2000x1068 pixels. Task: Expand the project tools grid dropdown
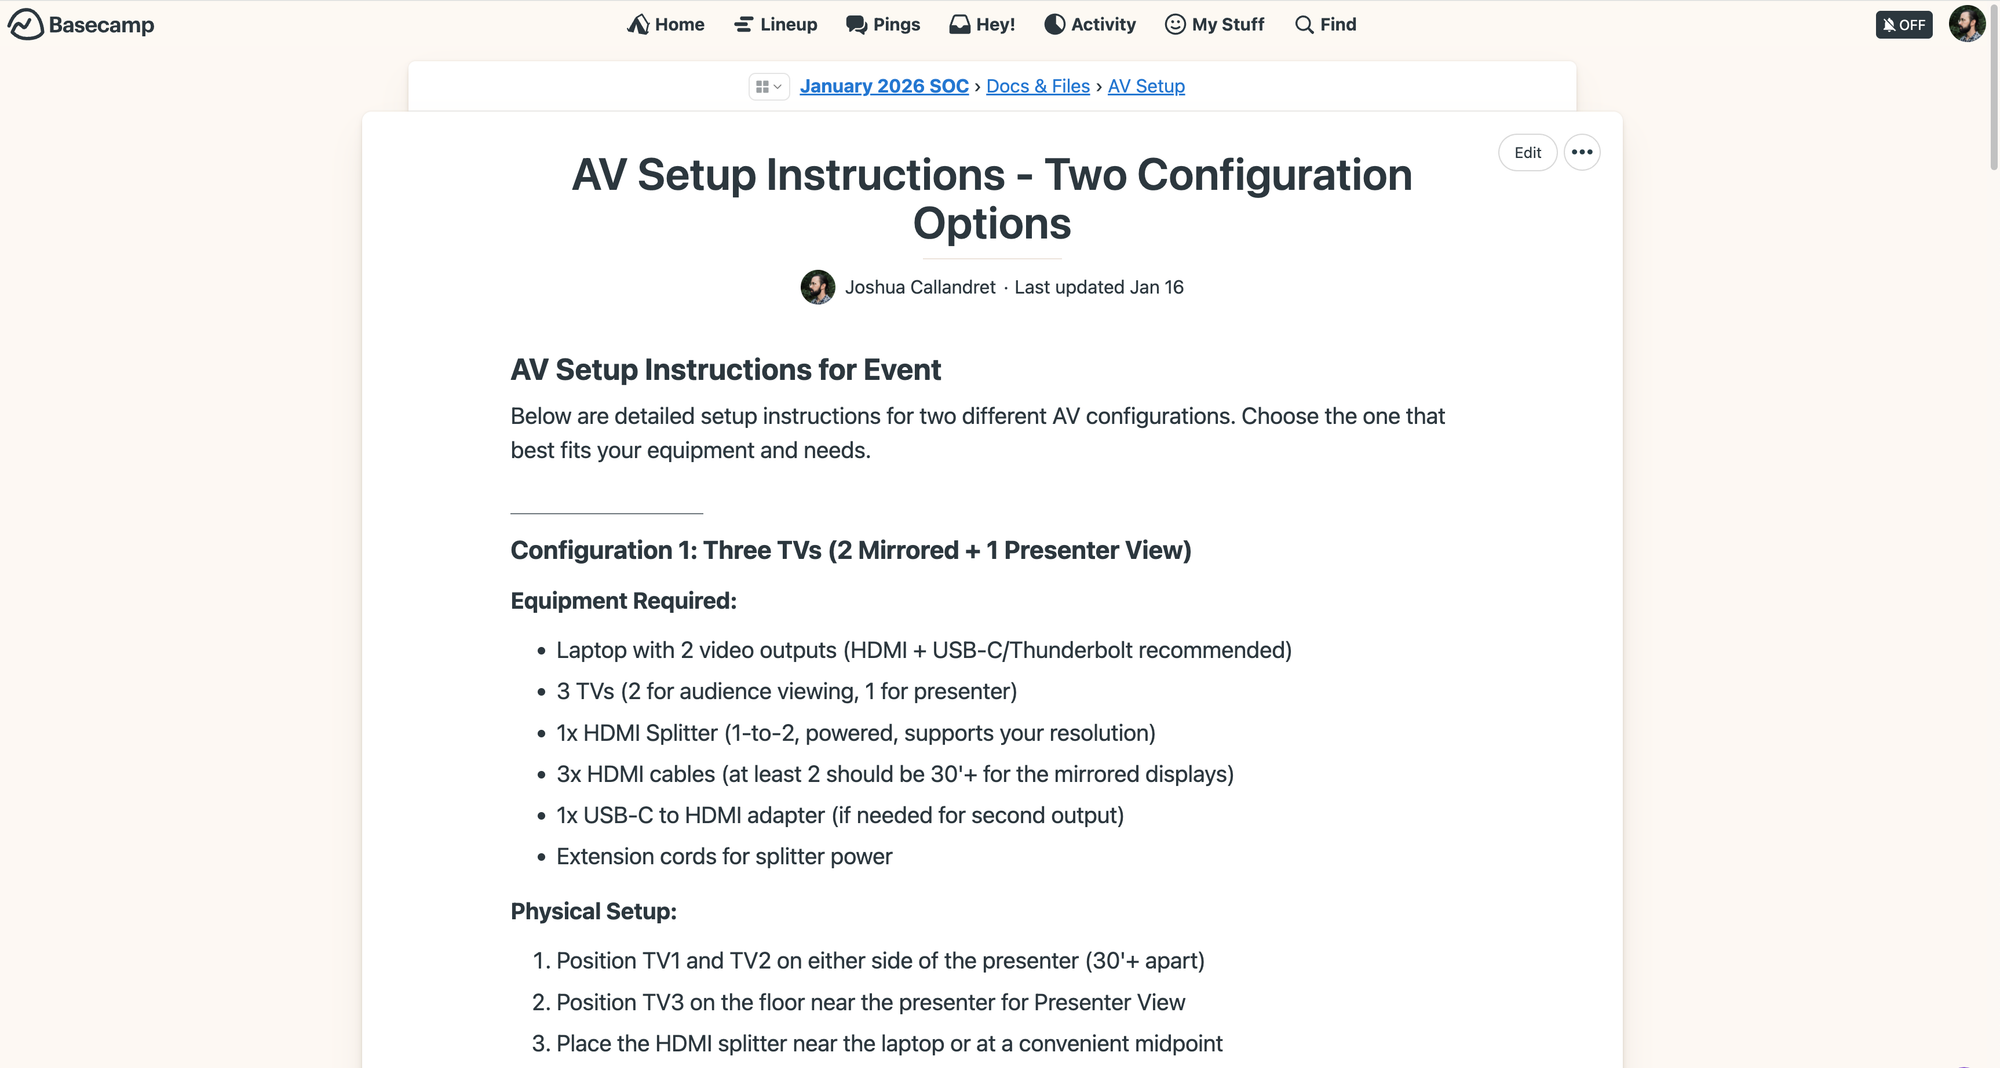click(x=768, y=87)
